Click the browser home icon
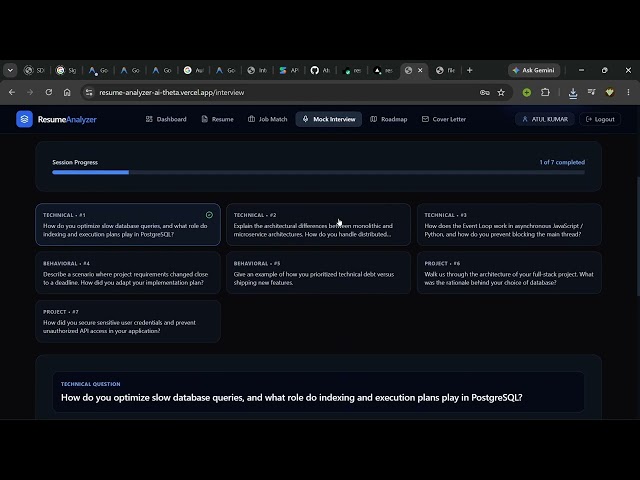Image resolution: width=640 pixels, height=480 pixels. (x=67, y=92)
